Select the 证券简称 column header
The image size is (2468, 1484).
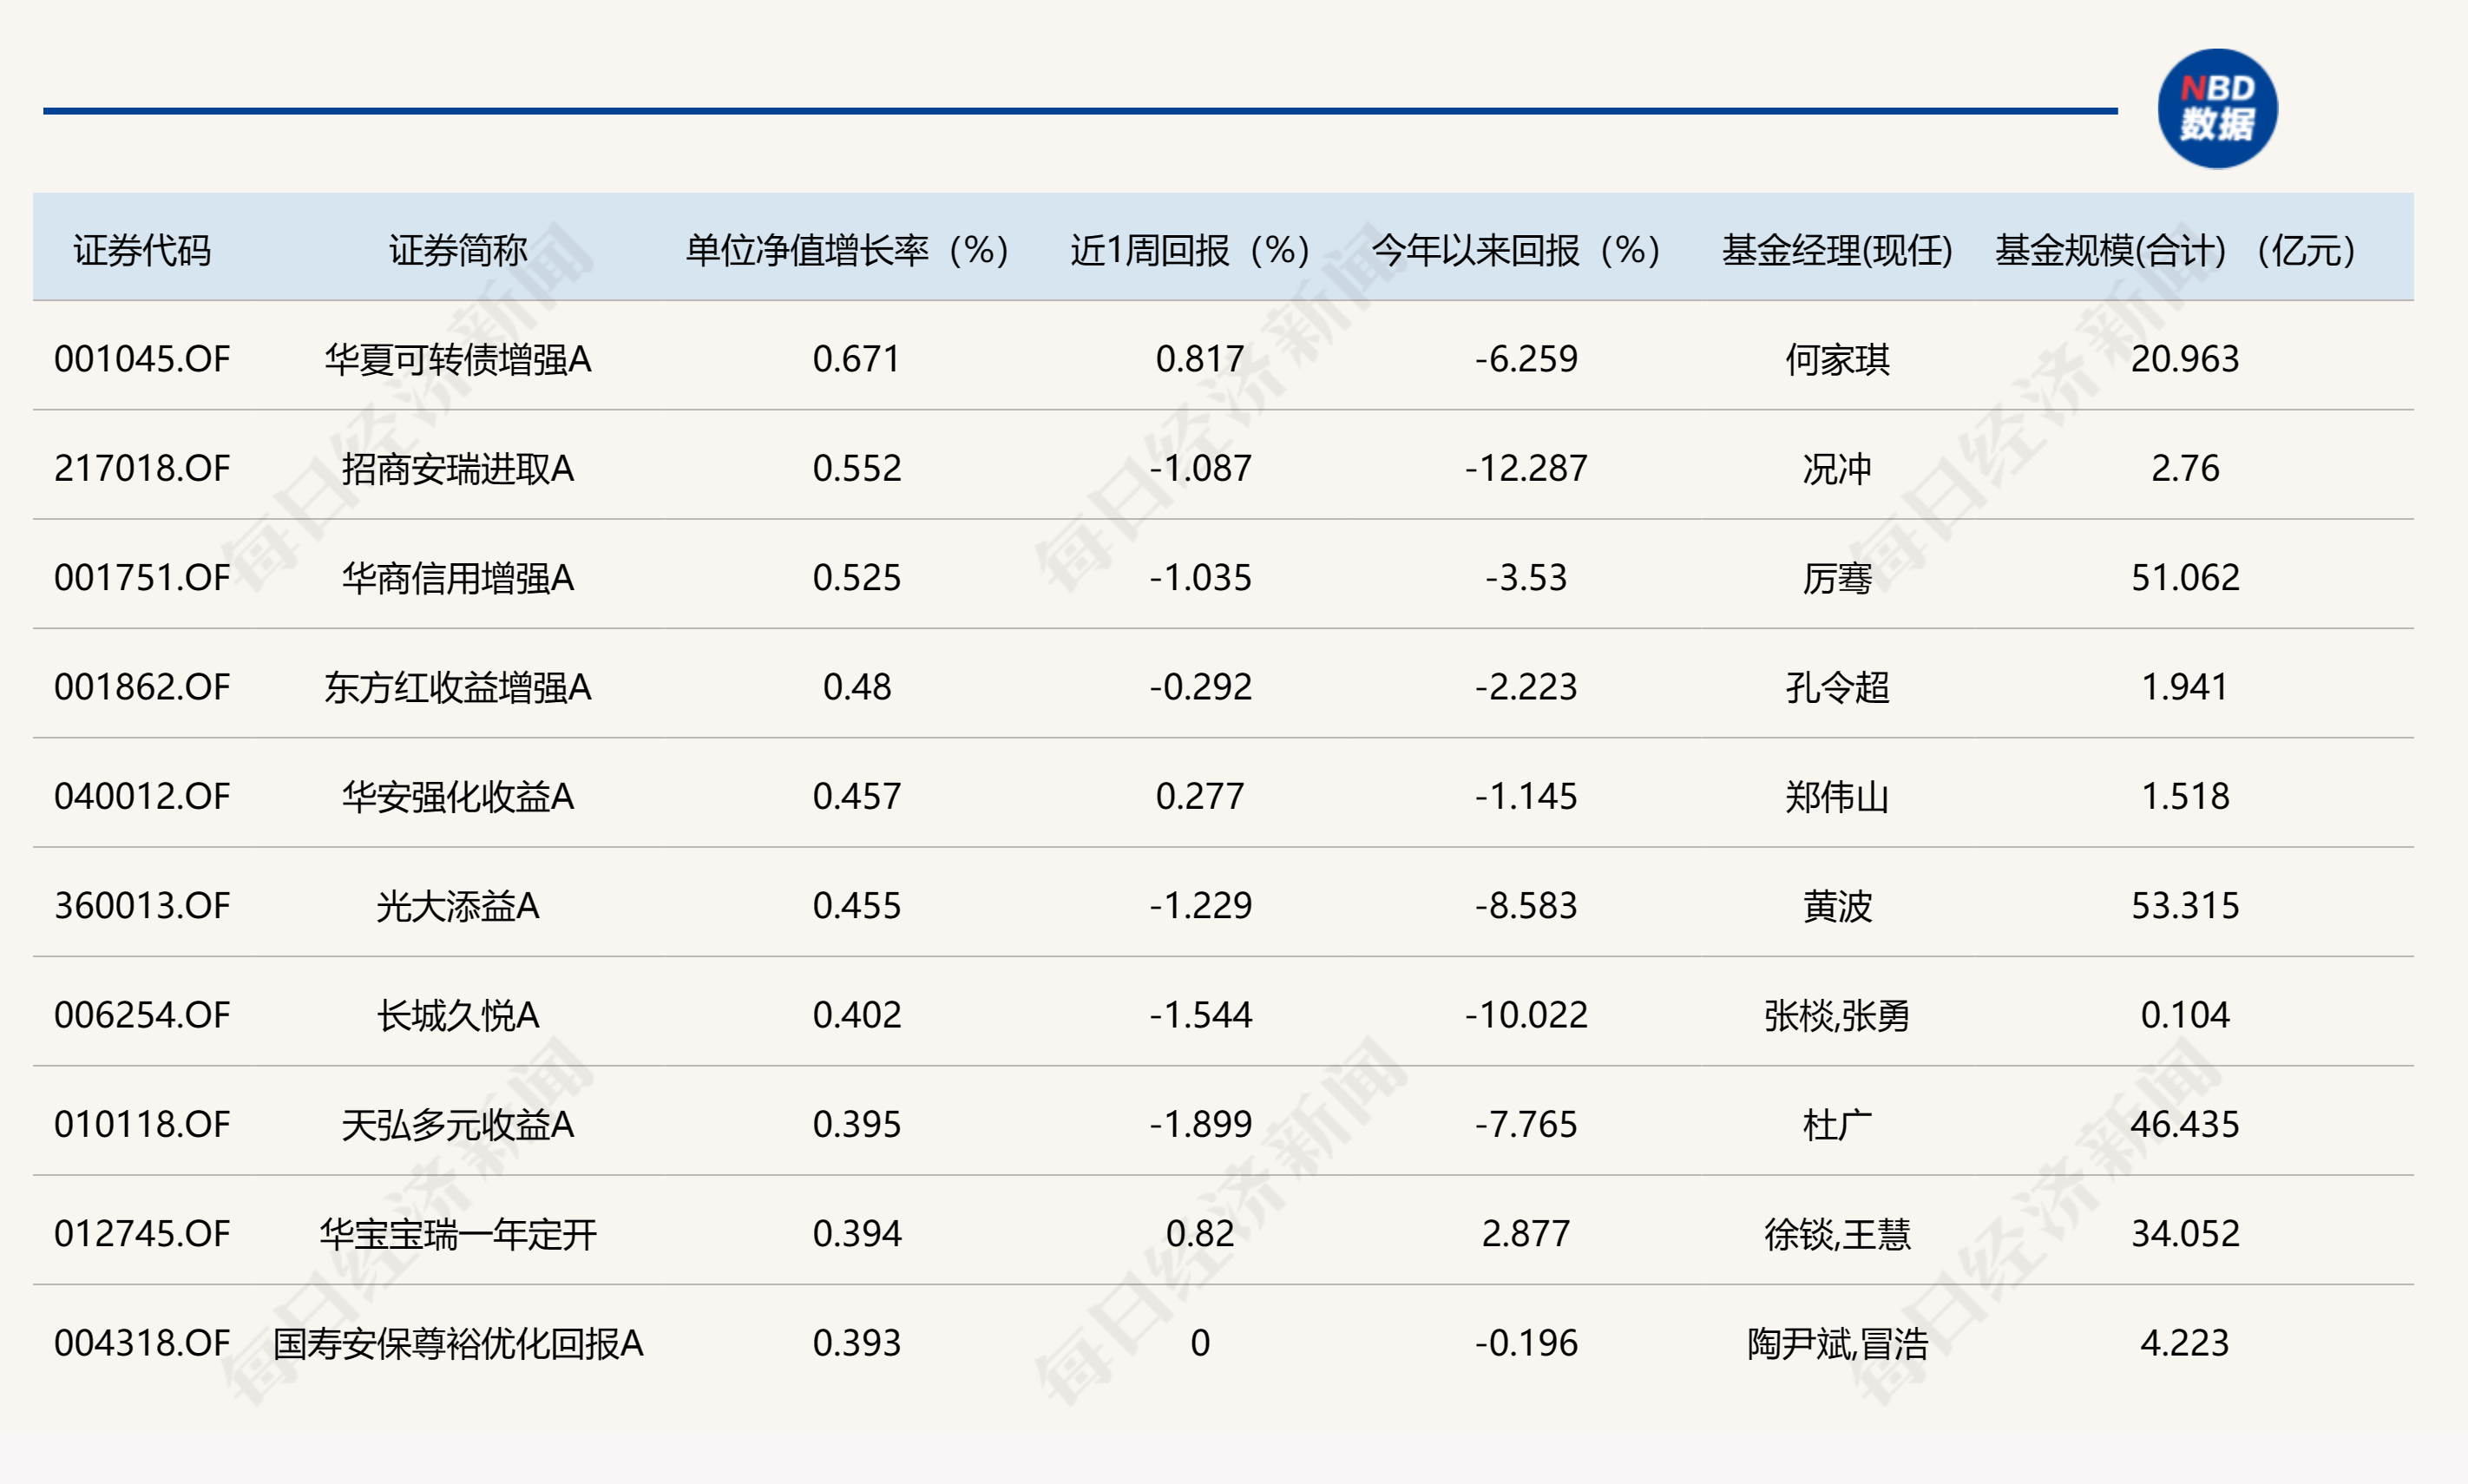(x=458, y=250)
